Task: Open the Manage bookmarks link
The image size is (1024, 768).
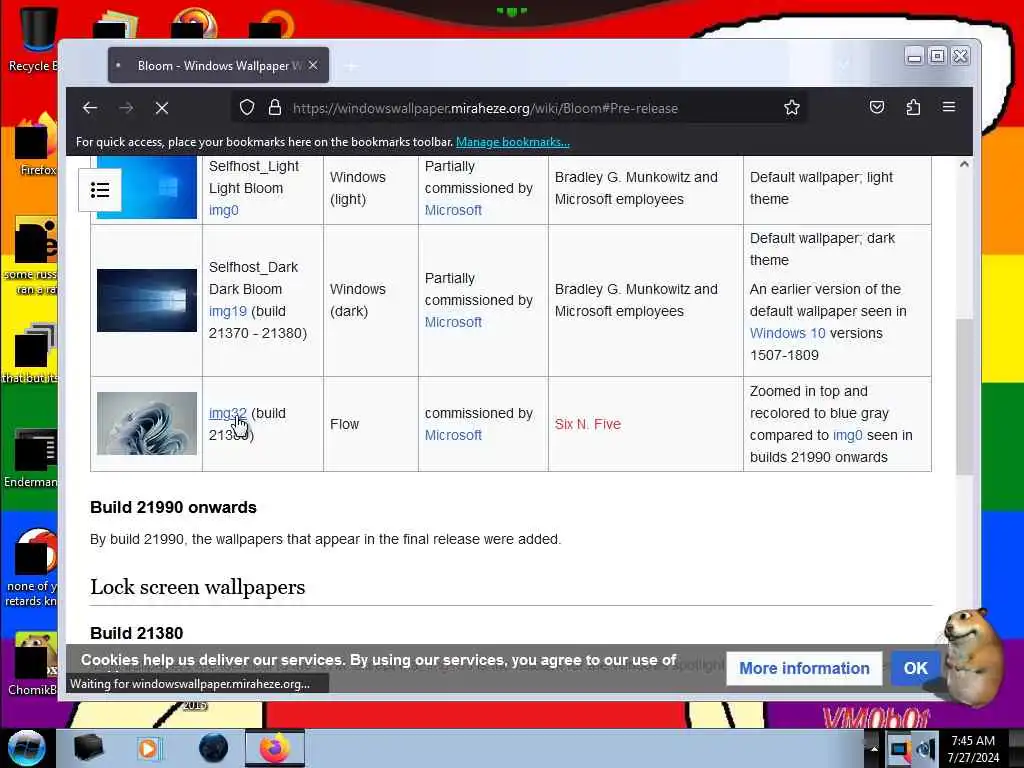Action: point(513,142)
